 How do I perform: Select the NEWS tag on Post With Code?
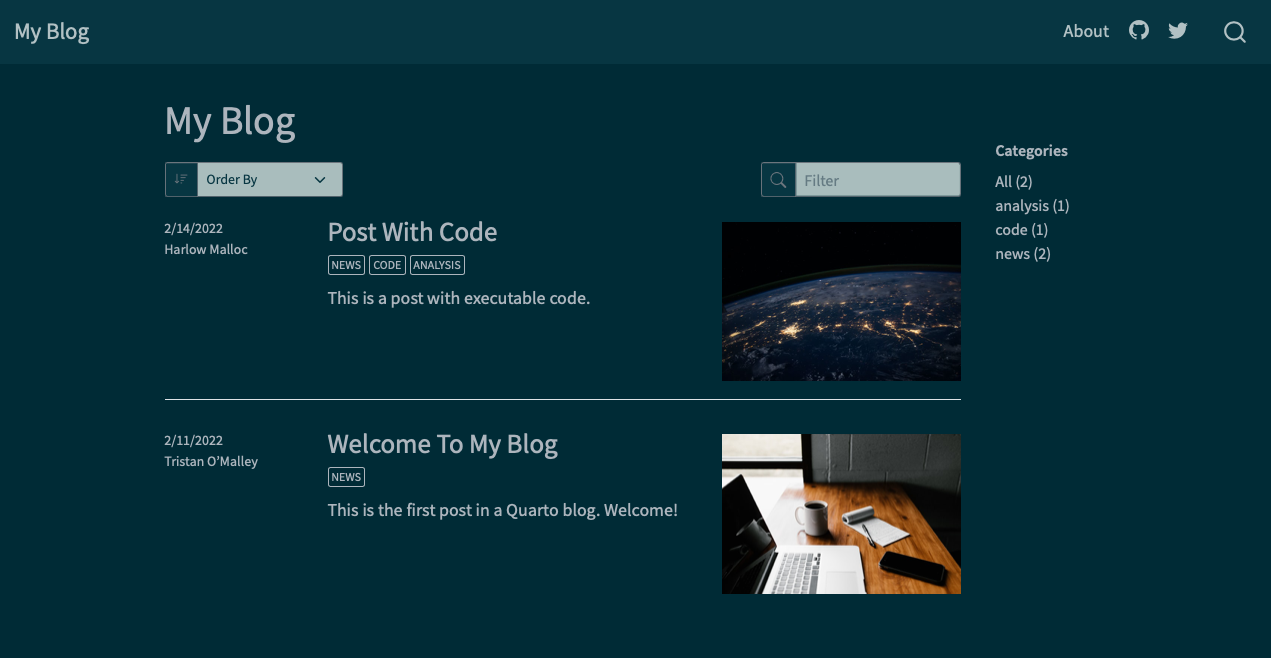(346, 265)
